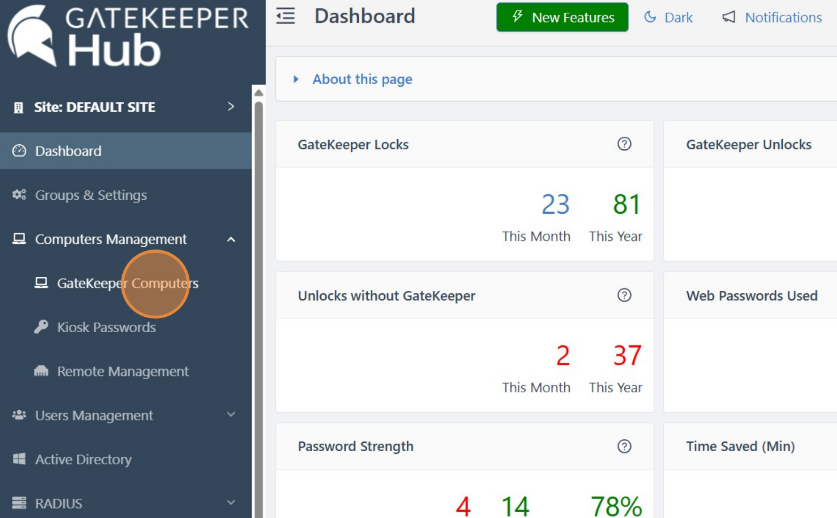
Task: Click the green New Features button
Action: click(562, 17)
